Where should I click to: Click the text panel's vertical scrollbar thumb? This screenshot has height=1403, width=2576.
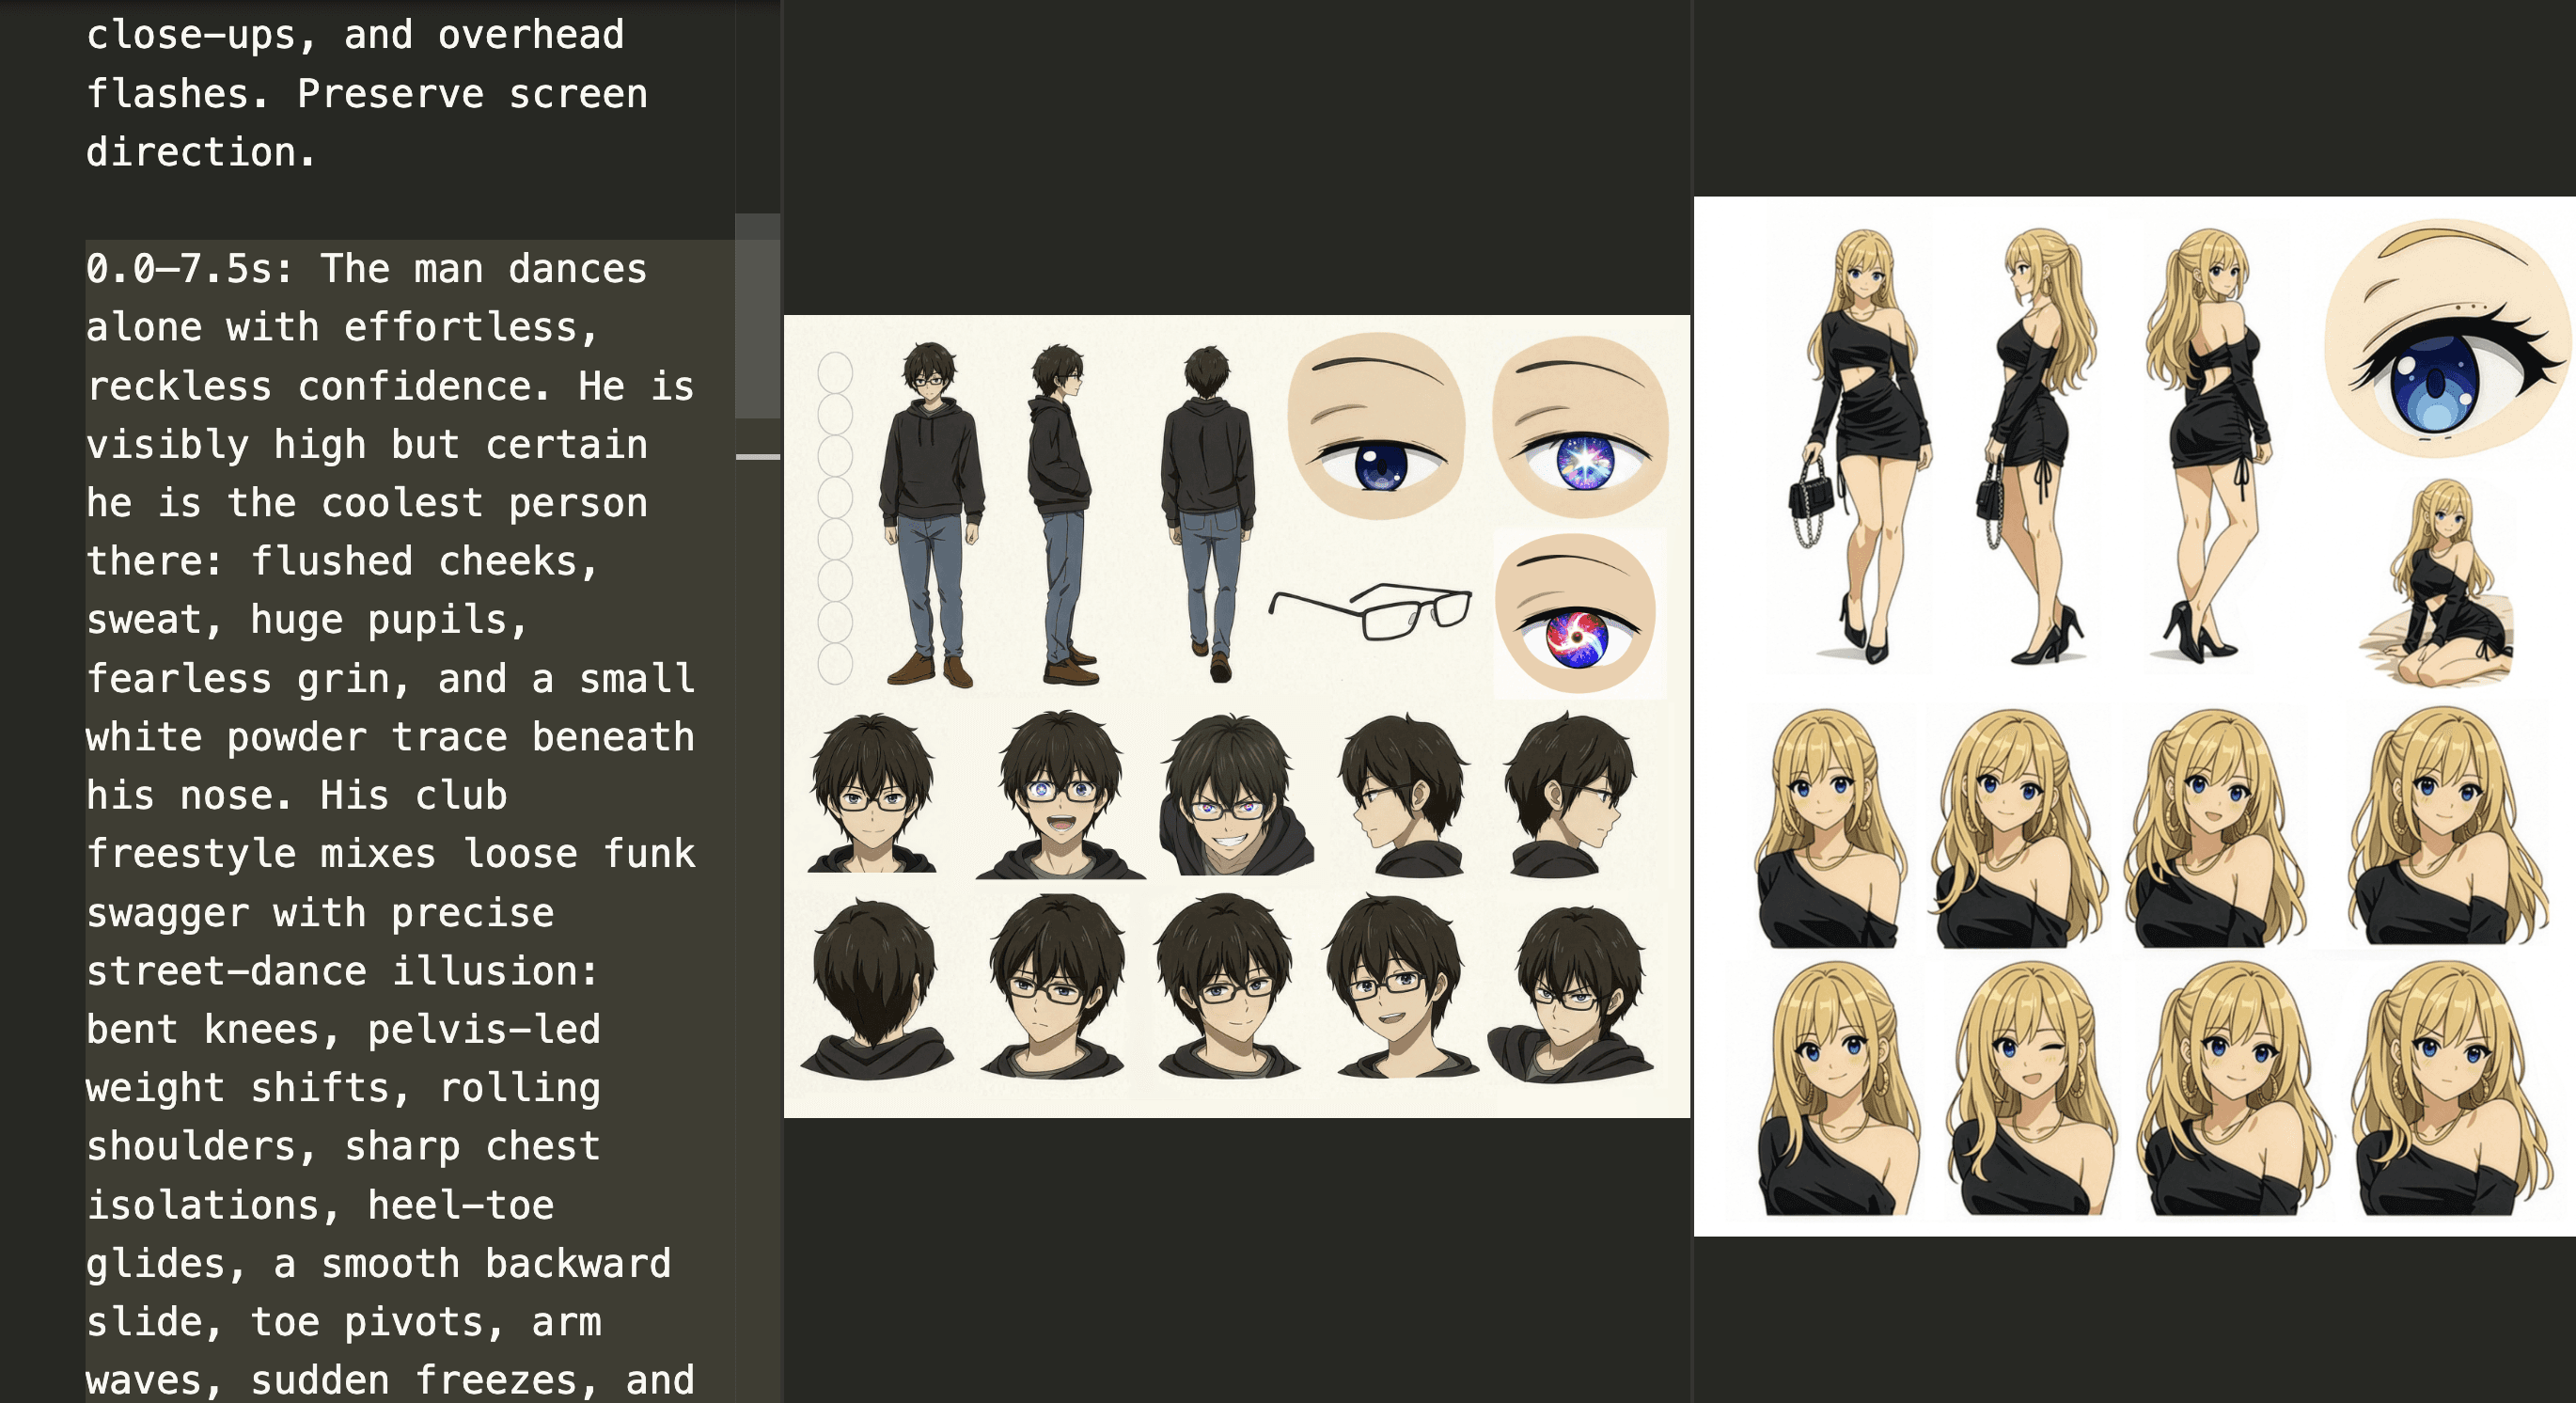click(757, 316)
